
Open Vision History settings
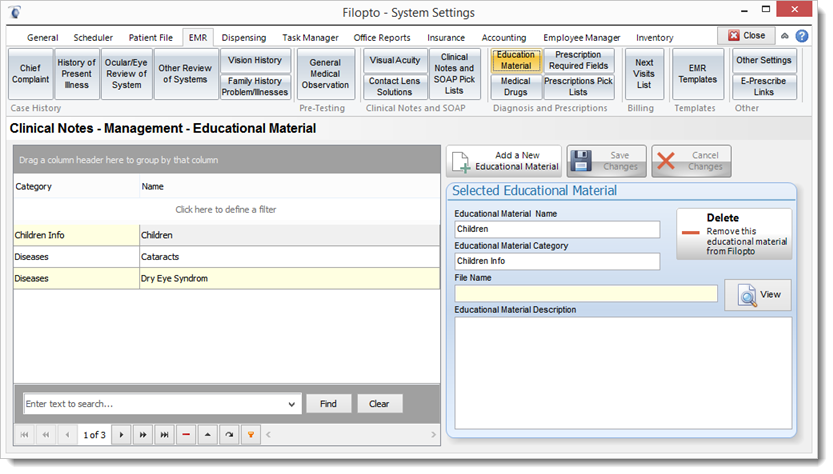click(x=255, y=61)
